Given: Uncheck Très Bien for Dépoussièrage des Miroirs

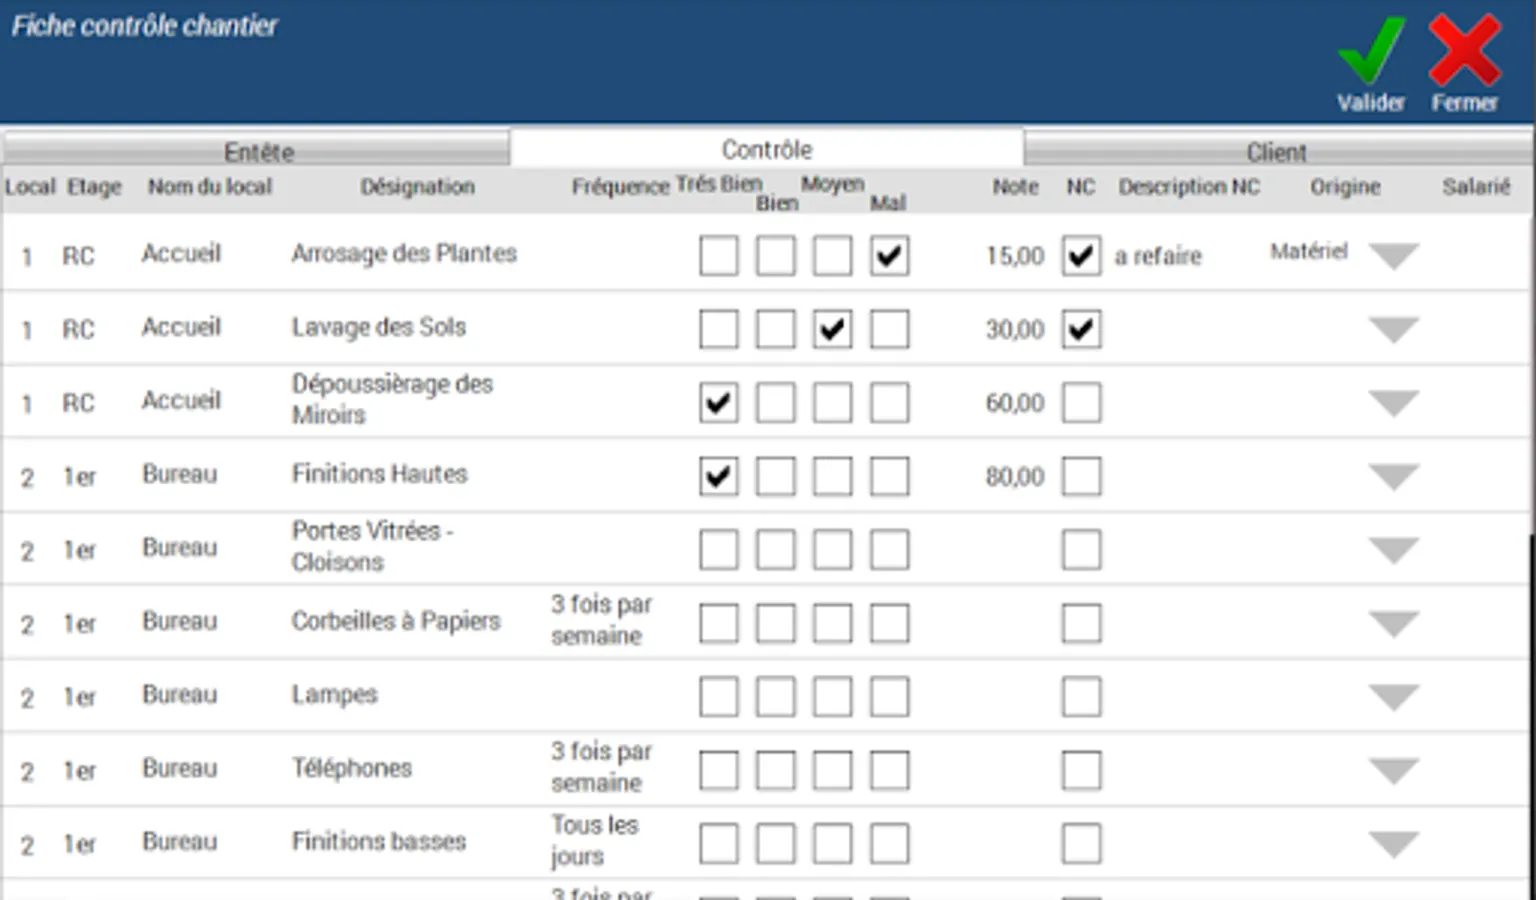Looking at the screenshot, I should pyautogui.click(x=719, y=403).
